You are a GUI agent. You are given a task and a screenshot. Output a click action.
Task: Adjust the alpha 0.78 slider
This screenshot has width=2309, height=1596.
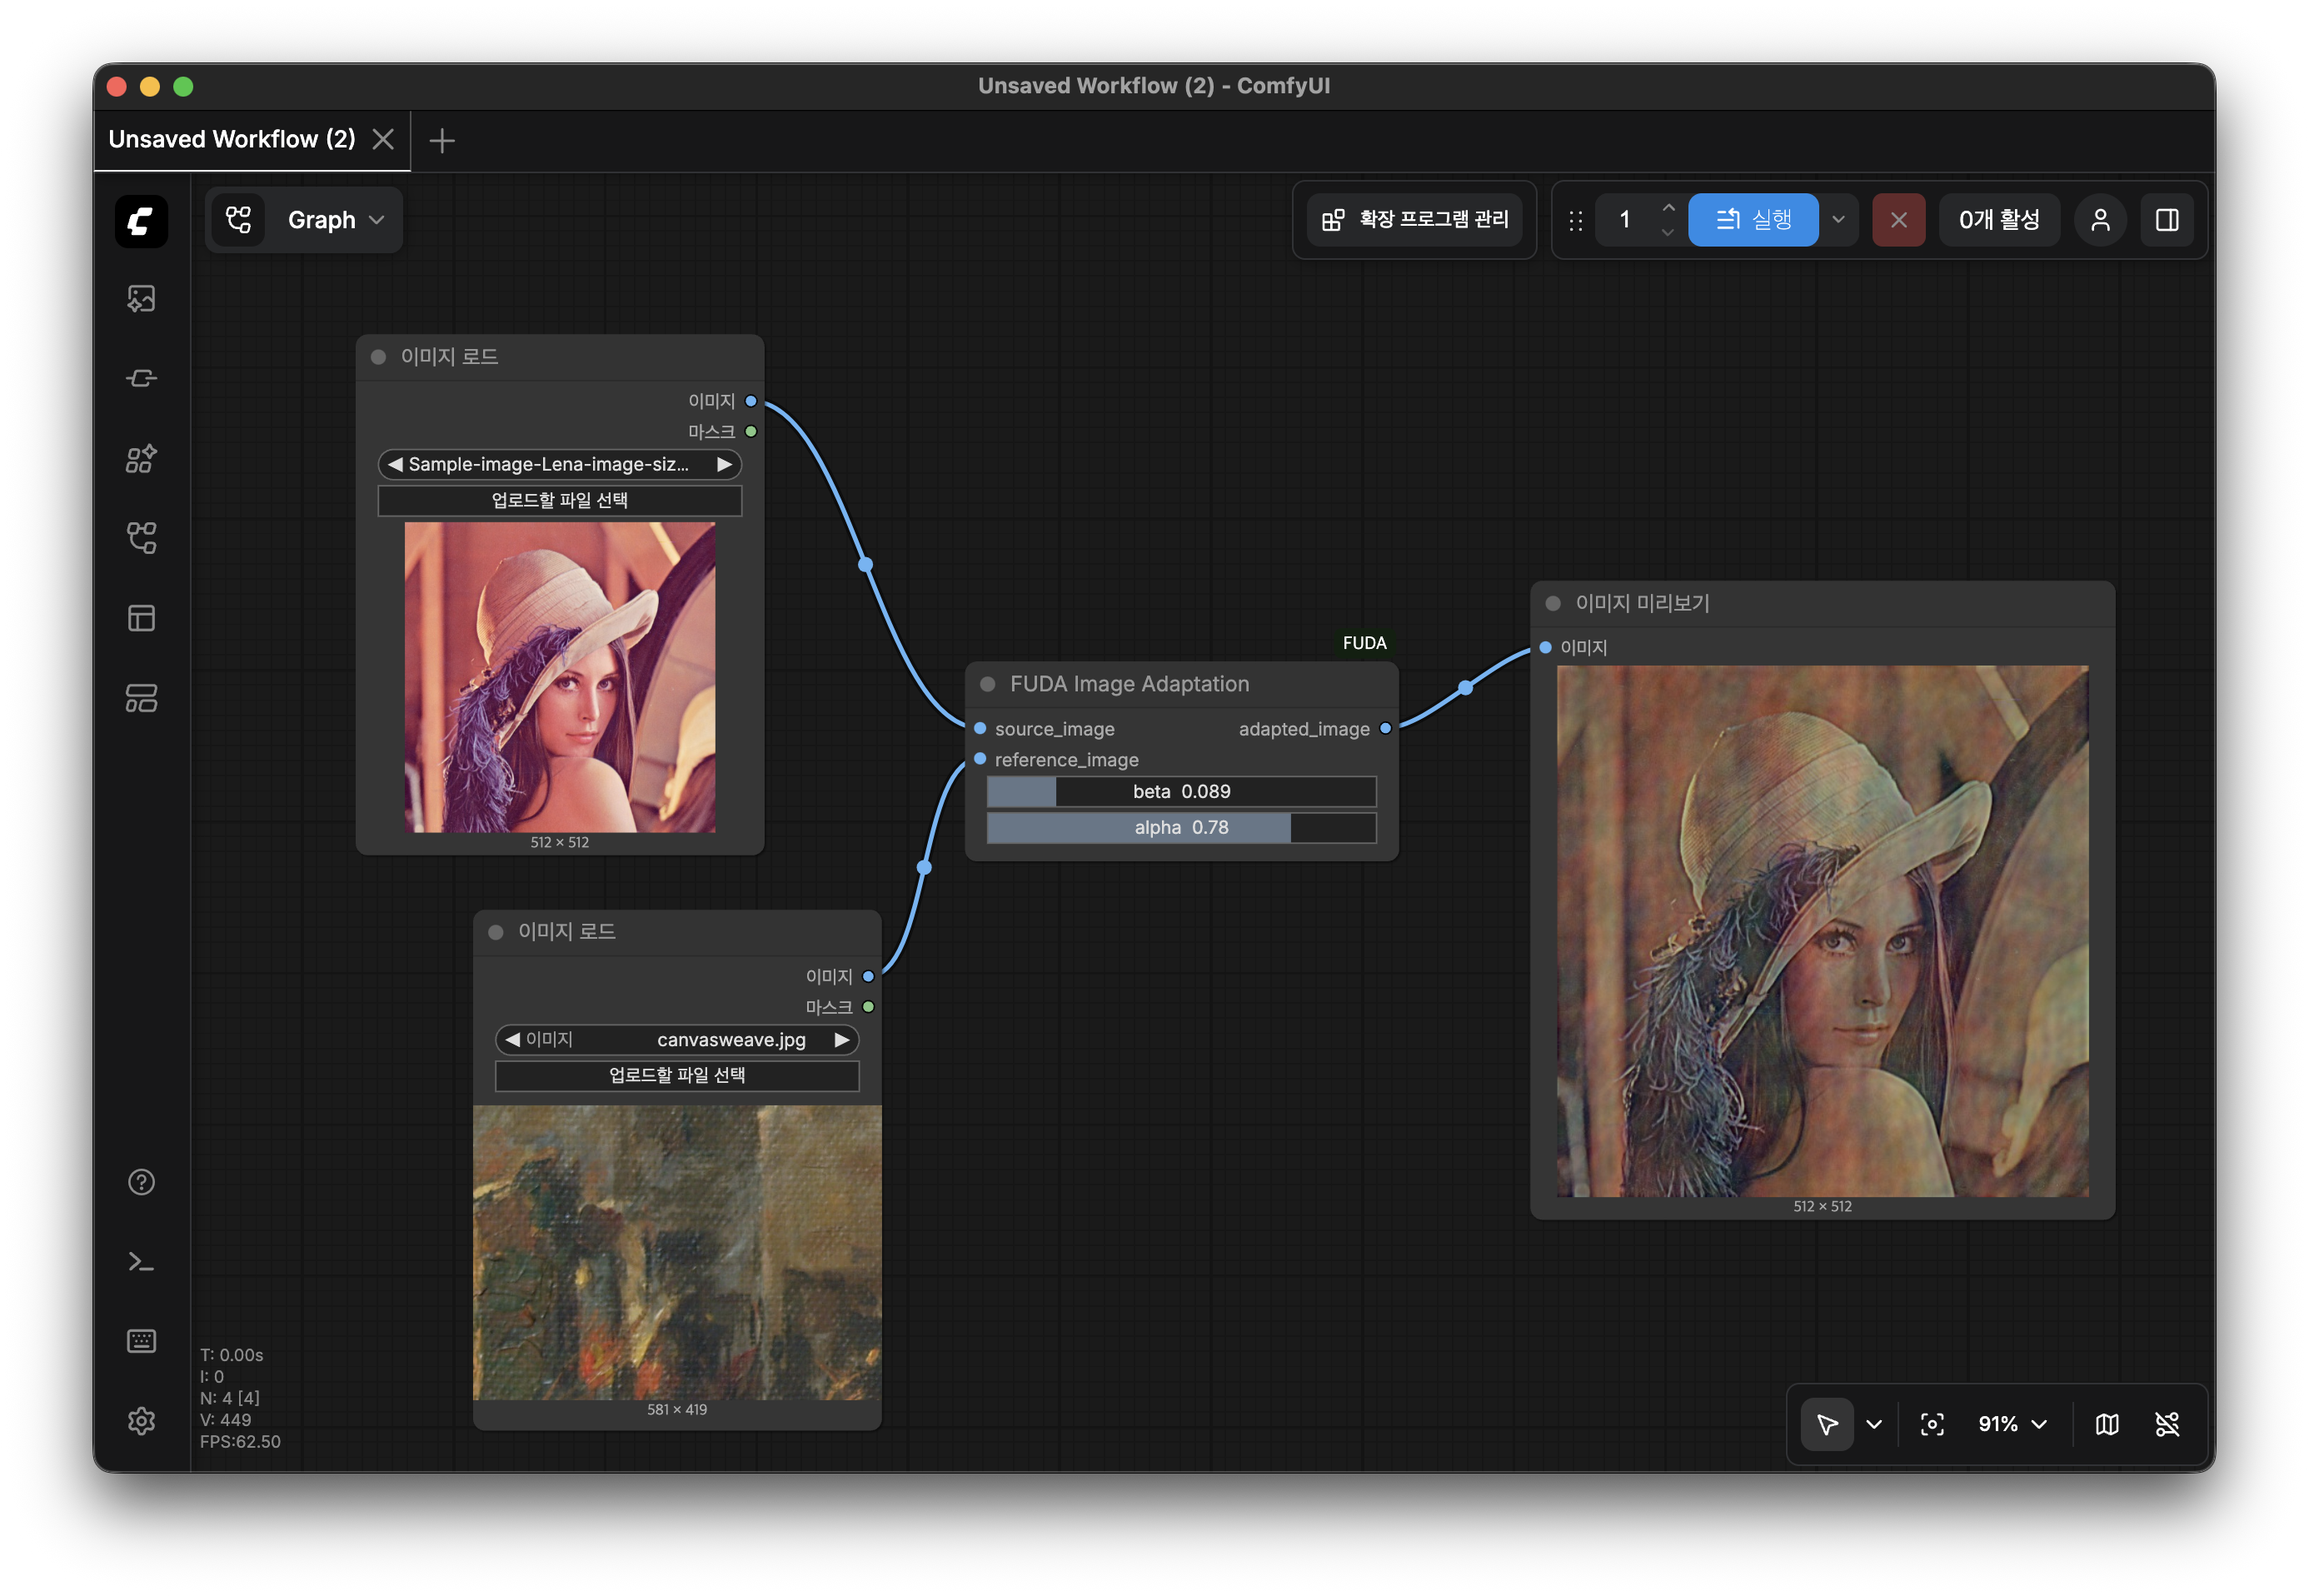[1181, 827]
